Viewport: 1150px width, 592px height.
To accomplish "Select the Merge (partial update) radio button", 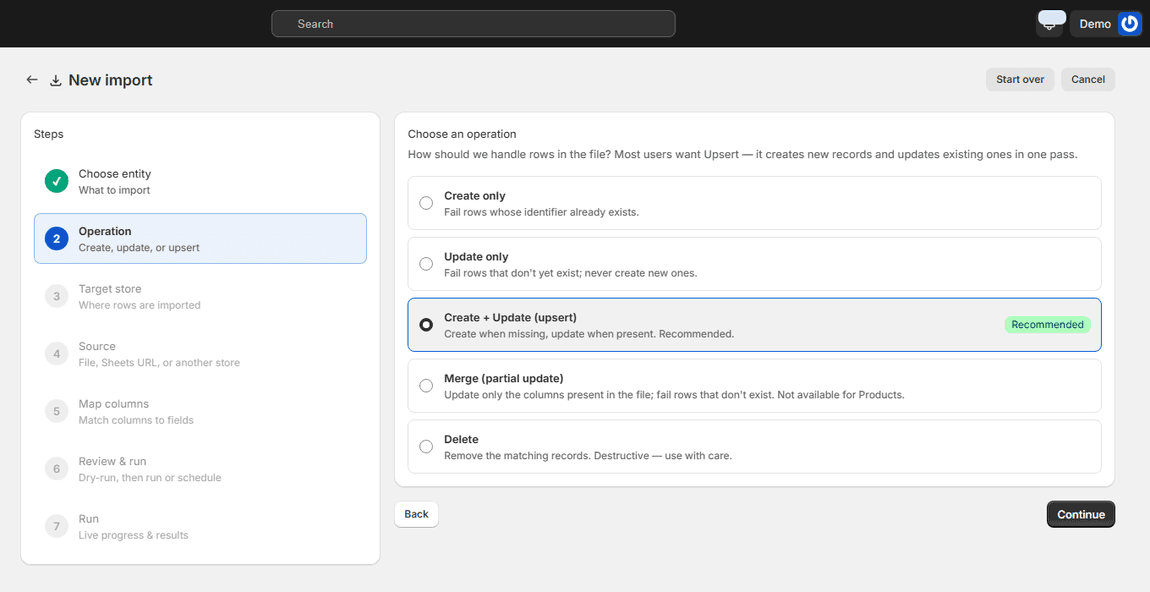I will click(426, 386).
